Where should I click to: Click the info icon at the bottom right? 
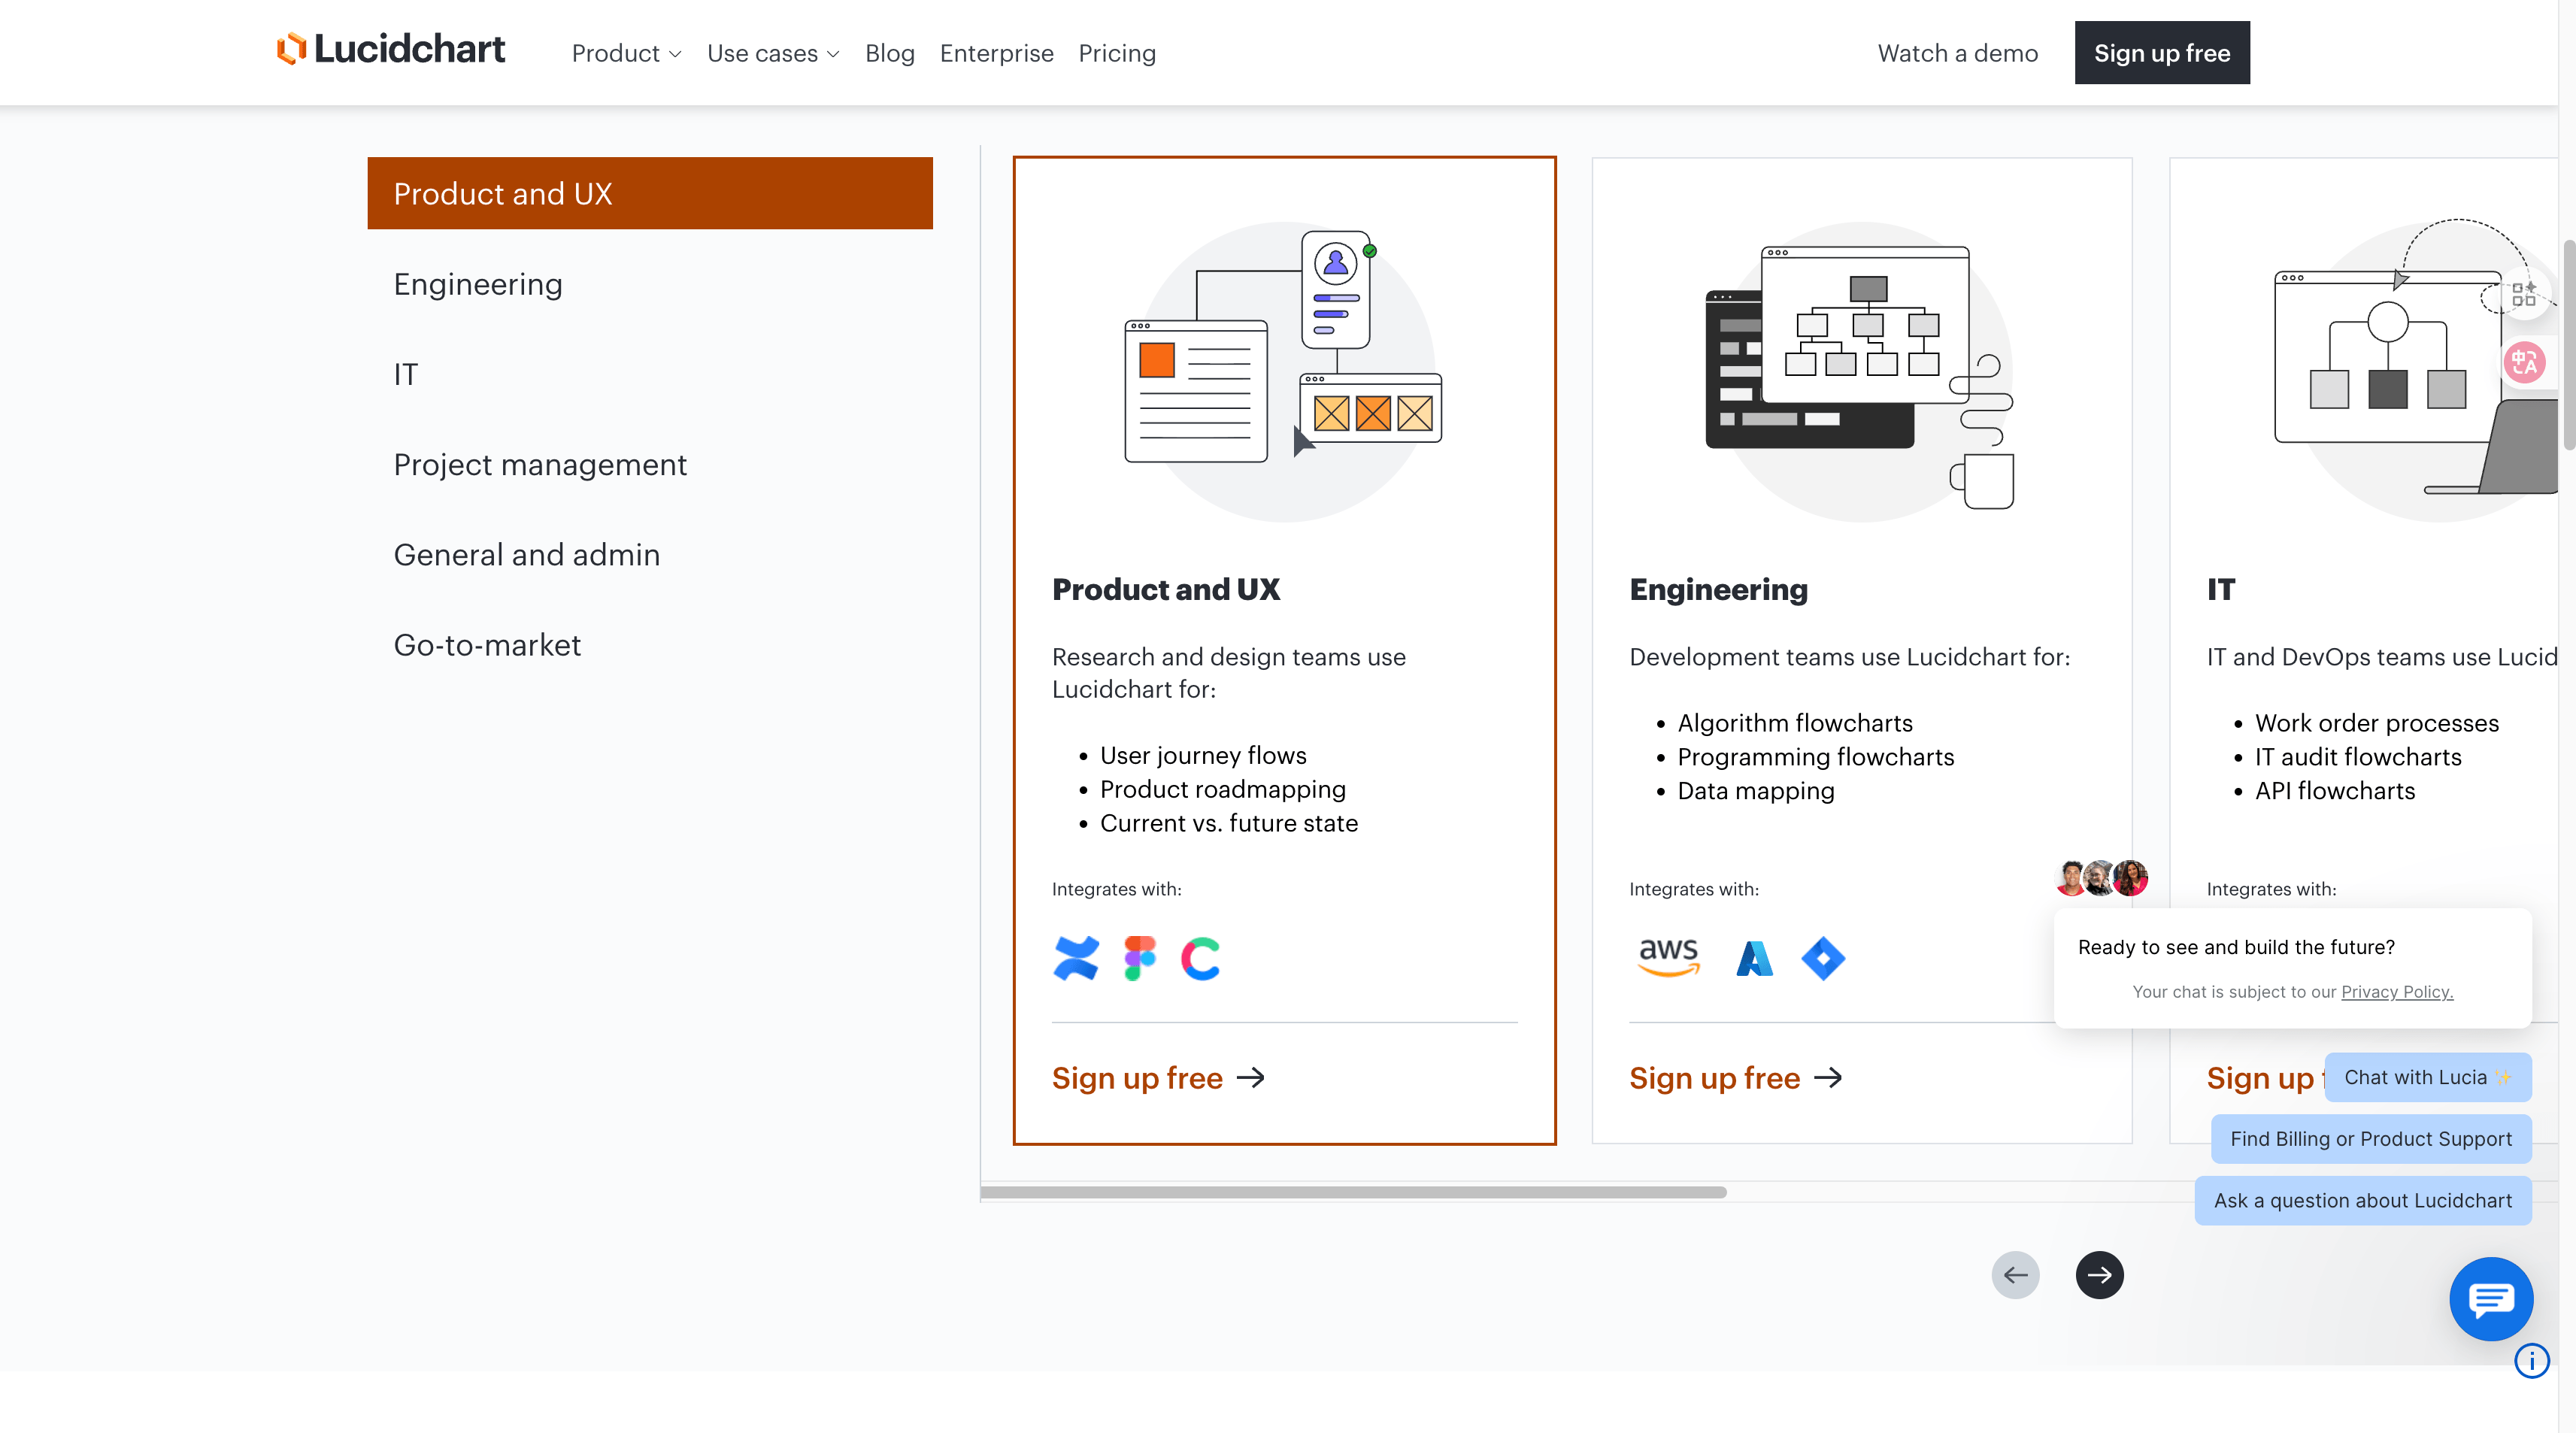pos(2532,1361)
